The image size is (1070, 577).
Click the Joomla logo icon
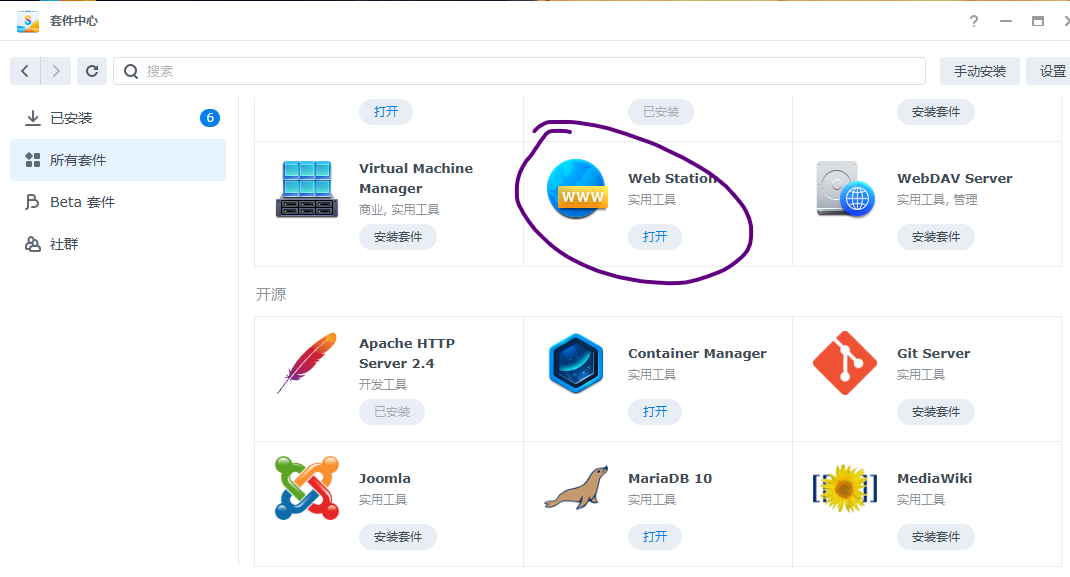tap(307, 488)
